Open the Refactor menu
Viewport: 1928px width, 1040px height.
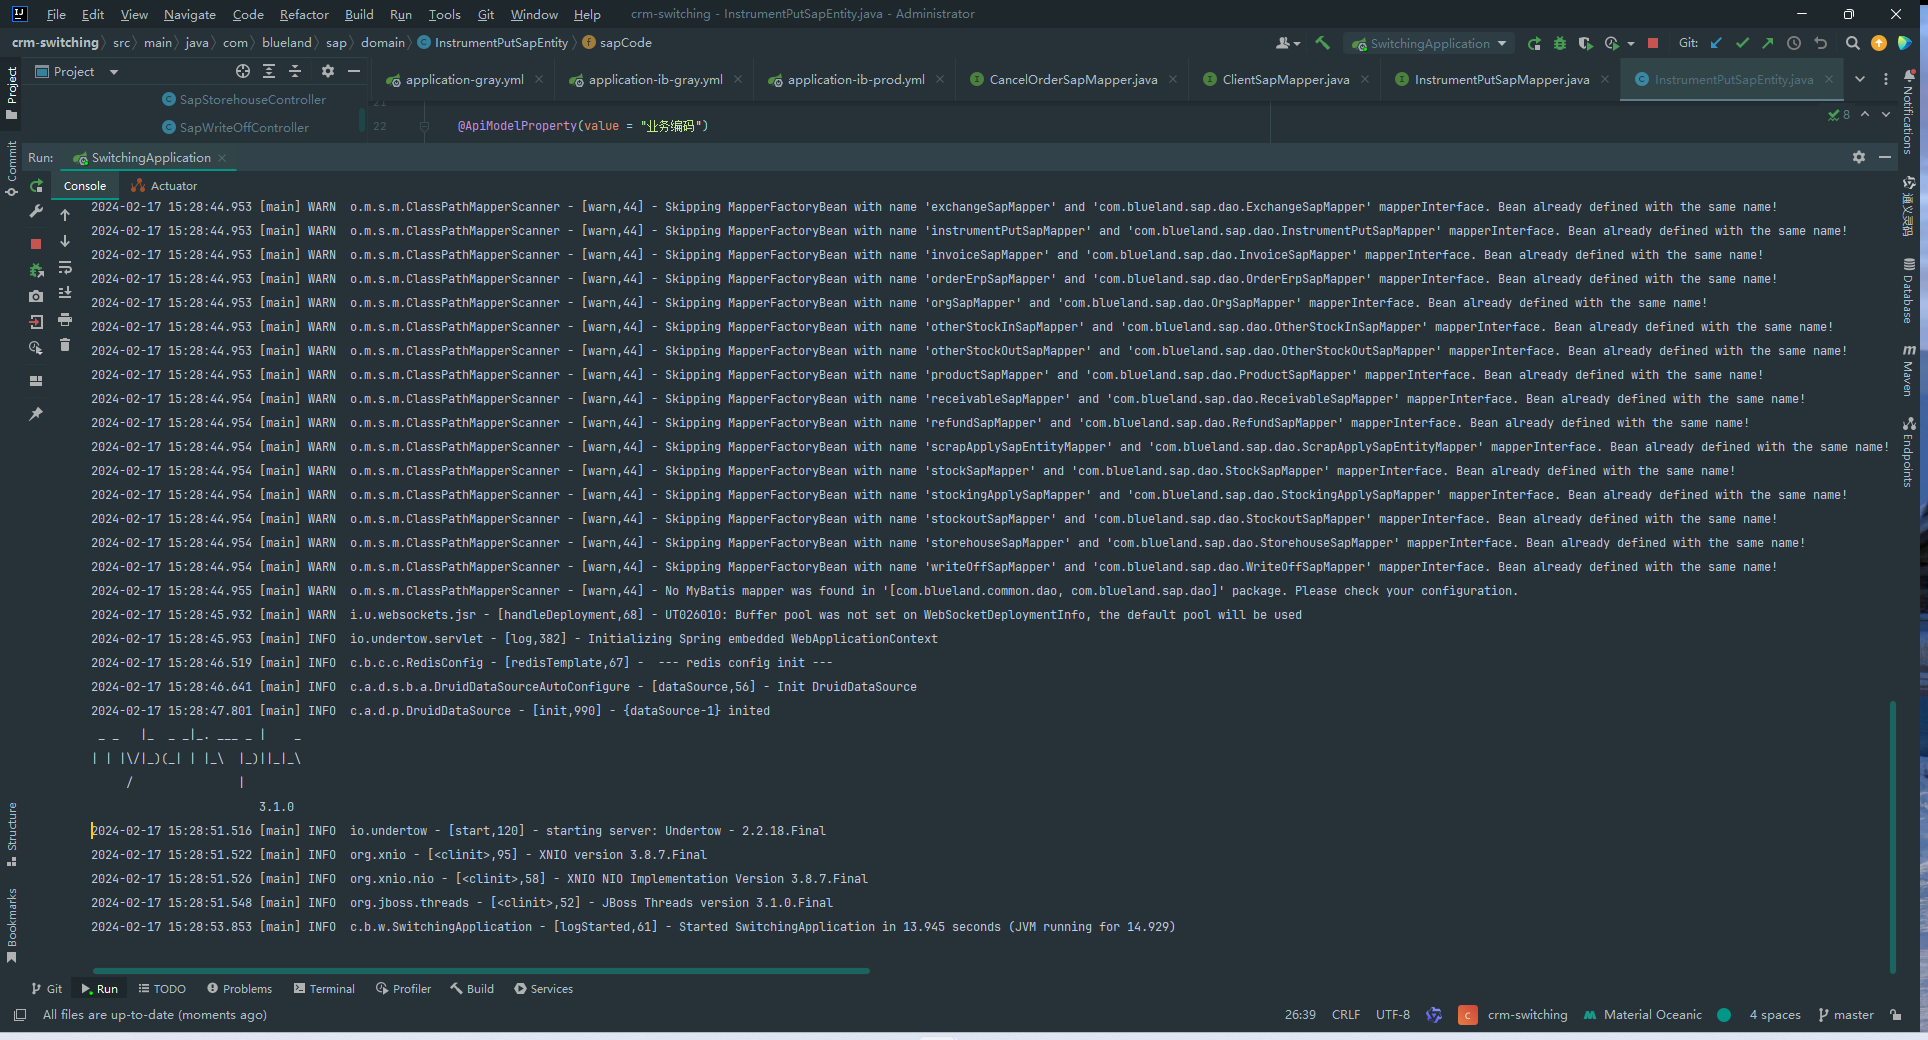[303, 14]
